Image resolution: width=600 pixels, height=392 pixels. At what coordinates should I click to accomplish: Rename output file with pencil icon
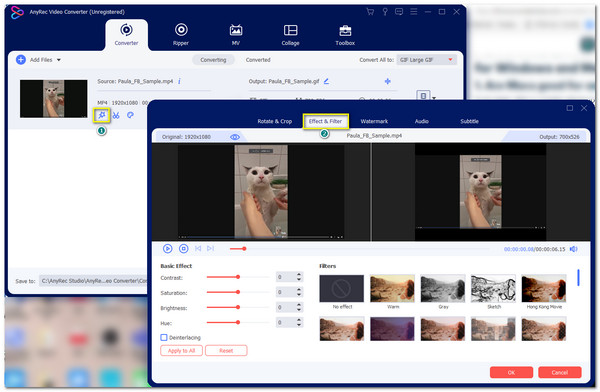pos(326,81)
